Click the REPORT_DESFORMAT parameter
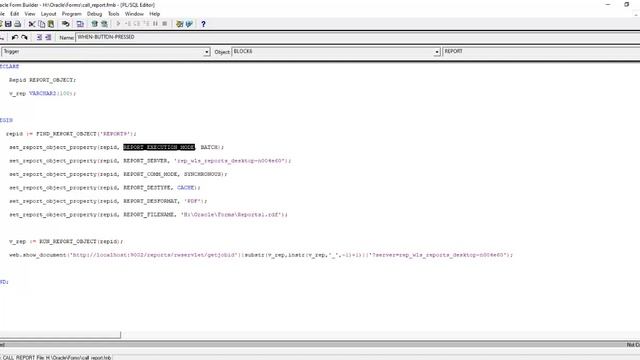 [x=151, y=201]
